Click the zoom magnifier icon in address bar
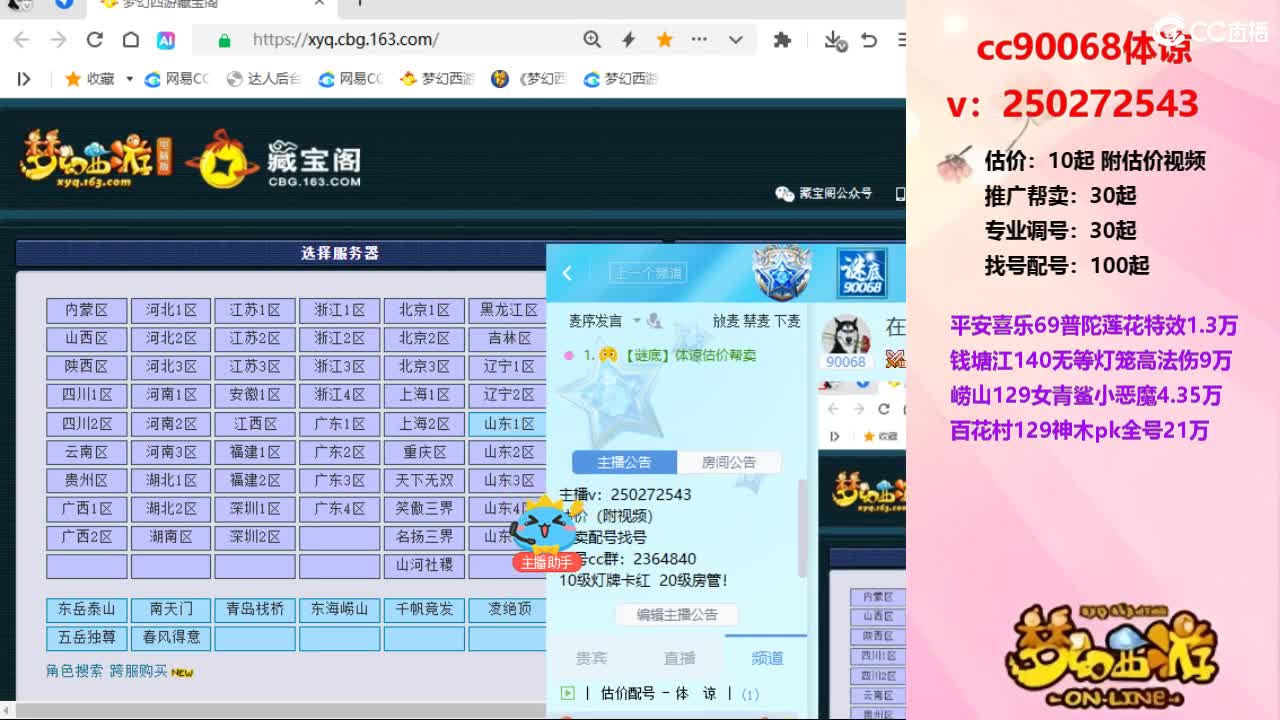The height and width of the screenshot is (720, 1280). (592, 40)
